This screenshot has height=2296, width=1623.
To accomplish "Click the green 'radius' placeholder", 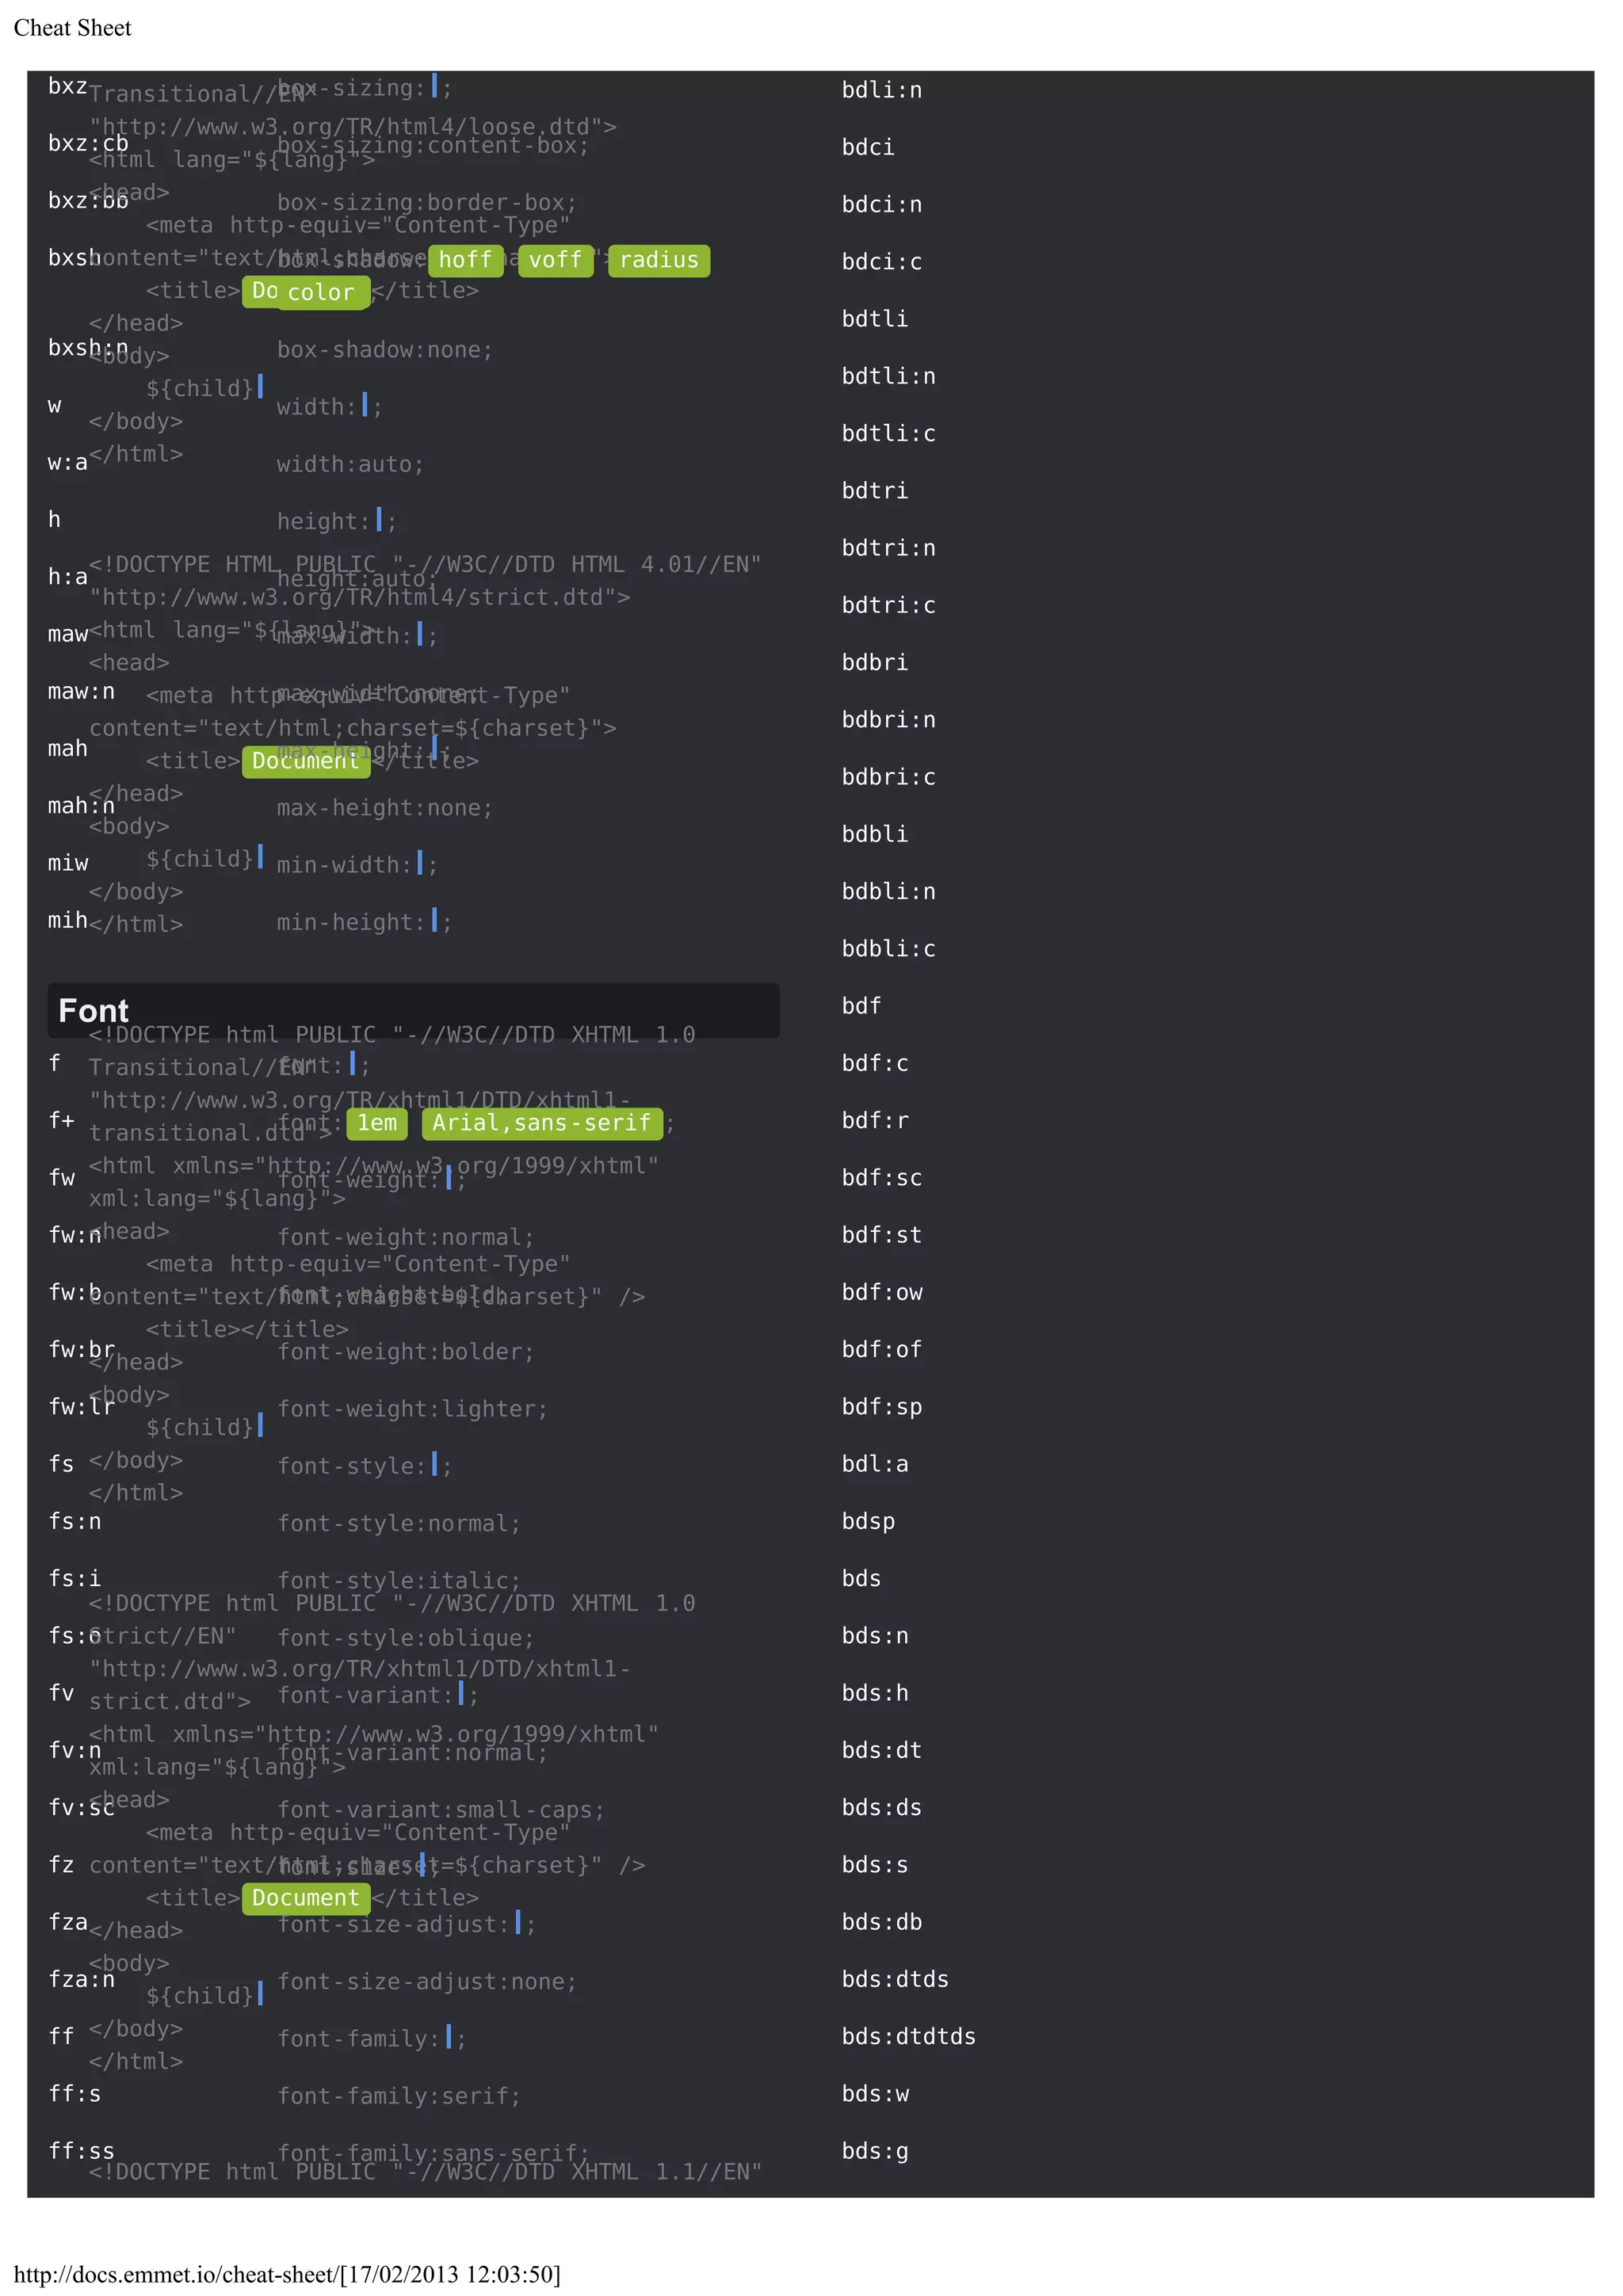I will pyautogui.click(x=658, y=260).
